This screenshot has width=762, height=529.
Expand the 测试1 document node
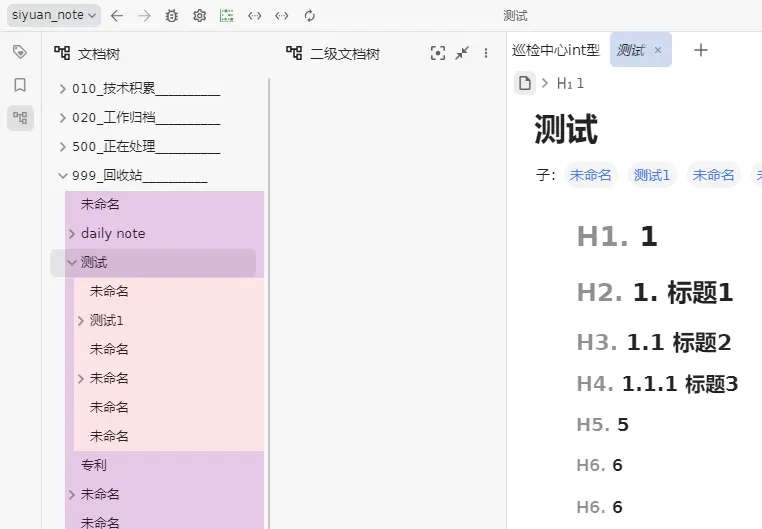[x=81, y=321]
